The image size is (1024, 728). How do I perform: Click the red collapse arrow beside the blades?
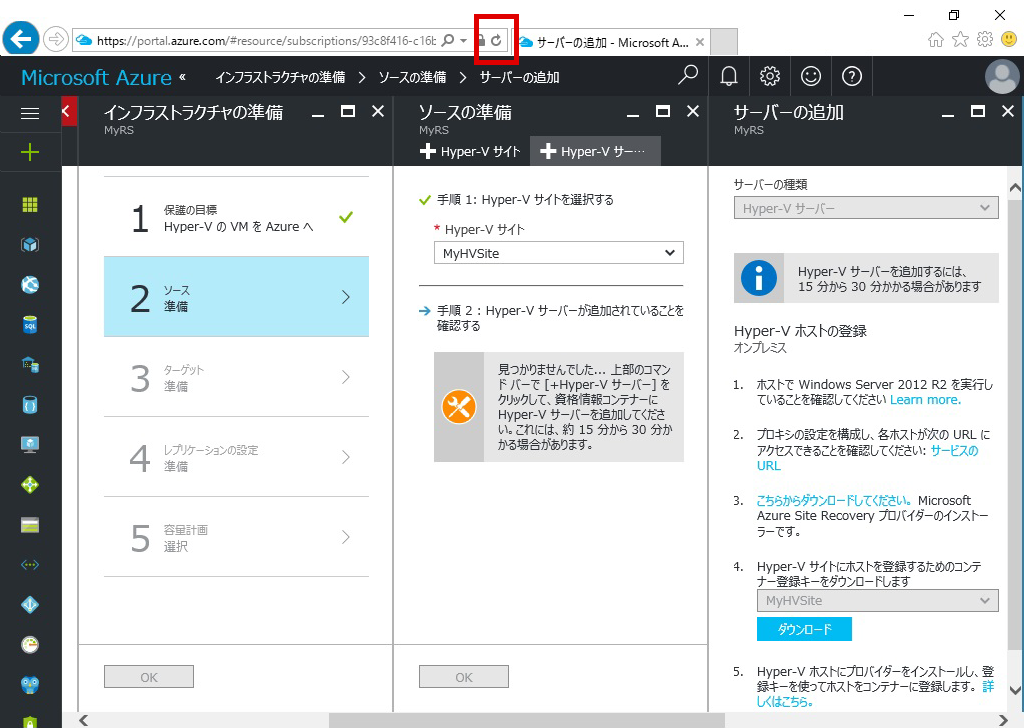coord(69,112)
